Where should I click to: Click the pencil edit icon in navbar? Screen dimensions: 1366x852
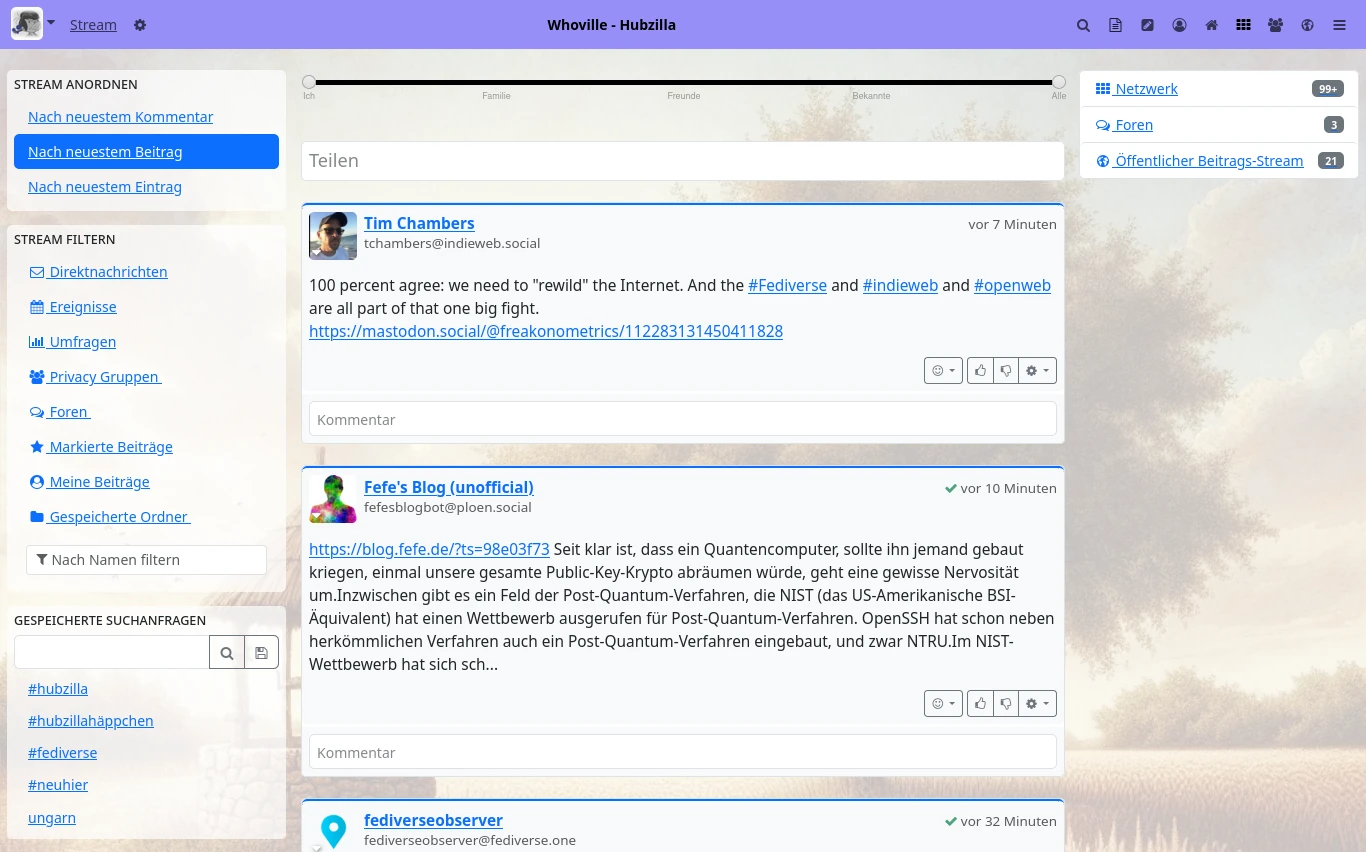coord(1147,25)
